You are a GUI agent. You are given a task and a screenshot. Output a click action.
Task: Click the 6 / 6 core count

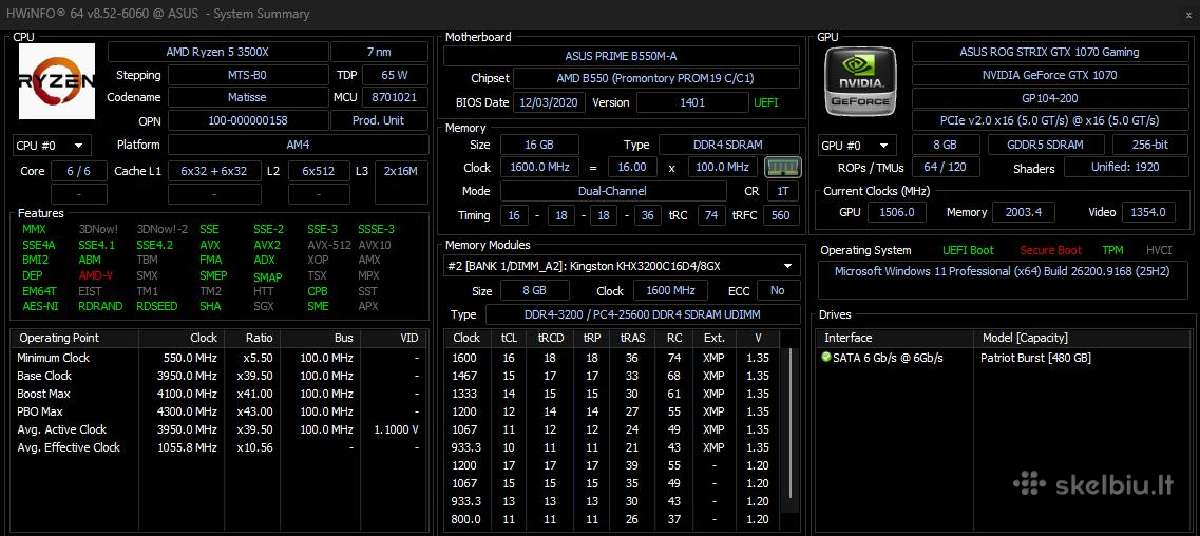click(x=79, y=171)
